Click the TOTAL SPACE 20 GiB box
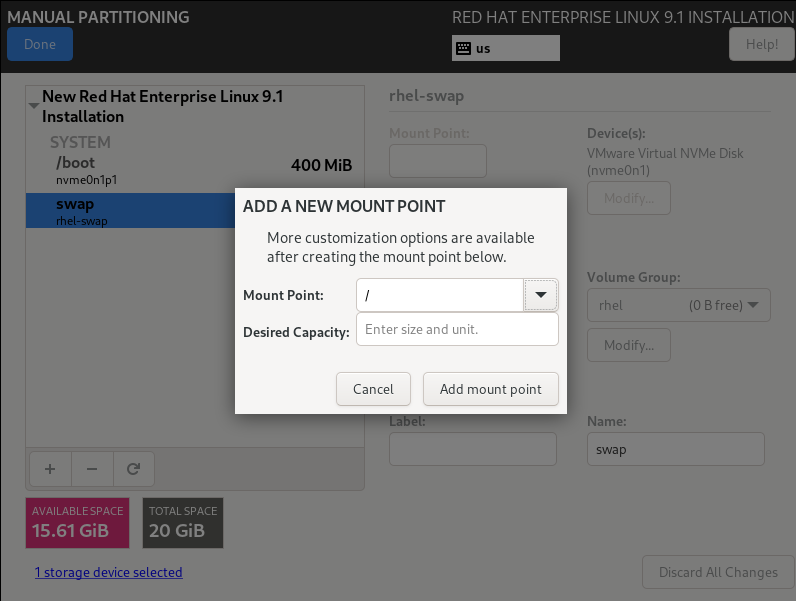The width and height of the screenshot is (796, 601). (x=183, y=523)
